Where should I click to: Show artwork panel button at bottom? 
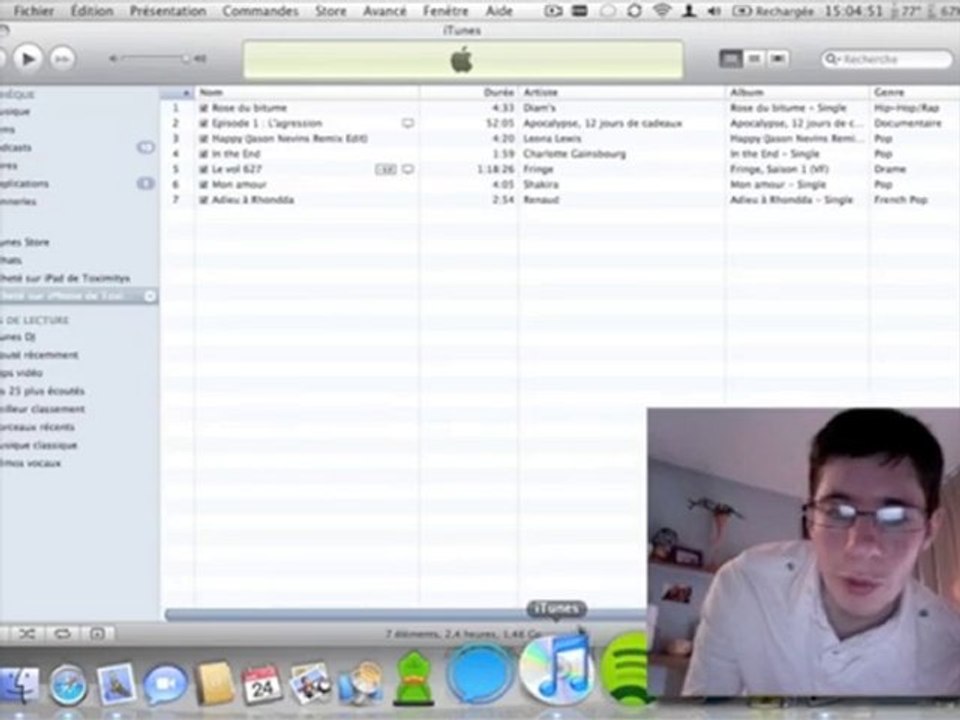coord(97,634)
